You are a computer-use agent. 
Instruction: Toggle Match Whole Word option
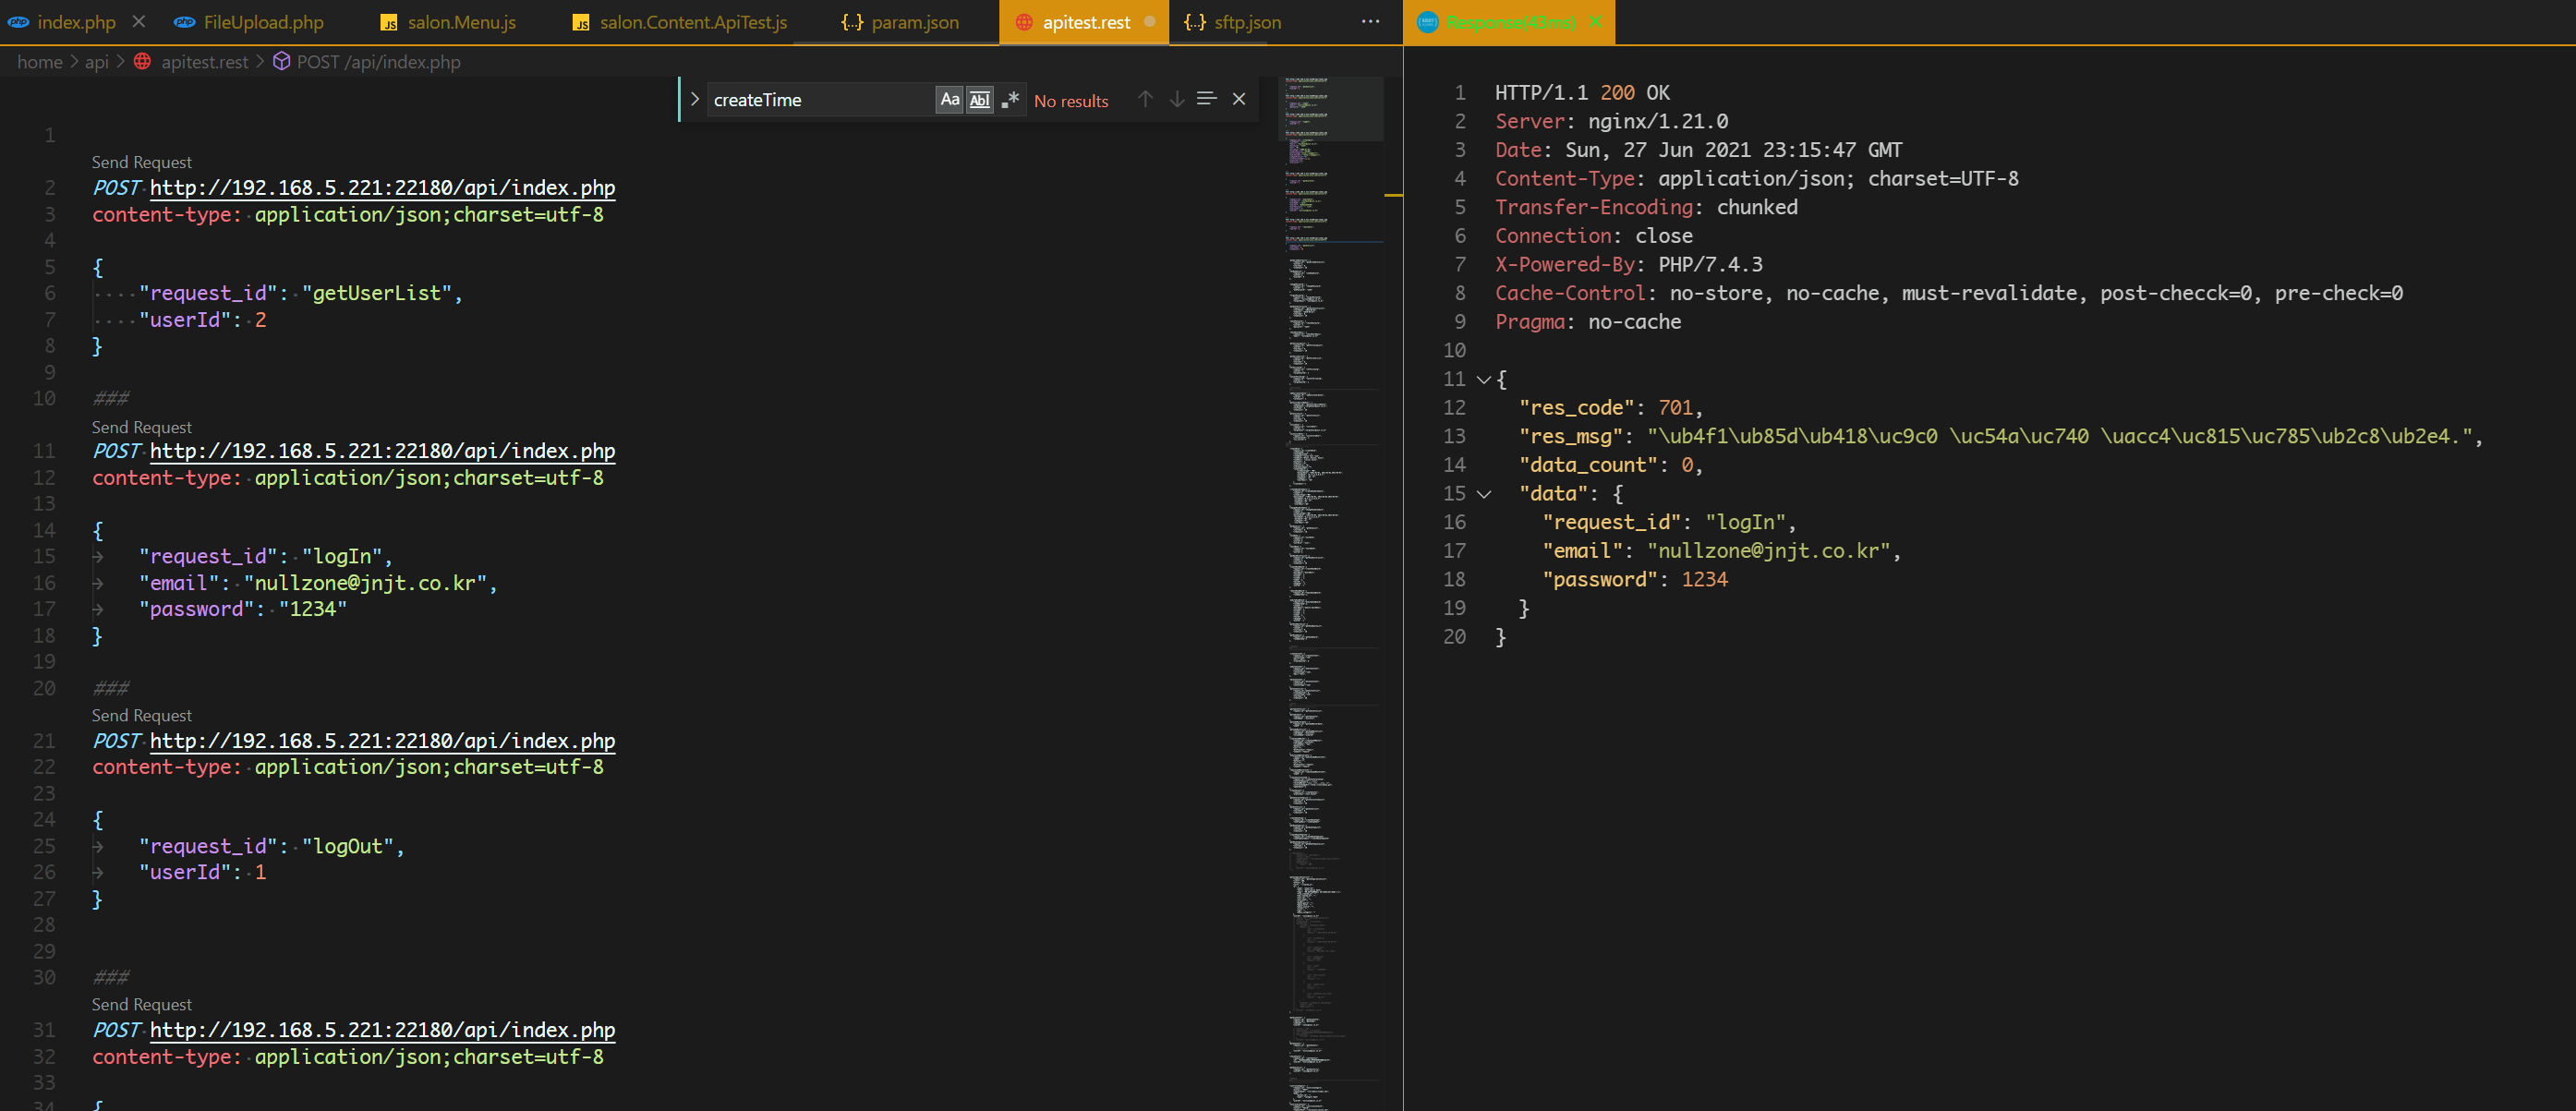click(979, 100)
